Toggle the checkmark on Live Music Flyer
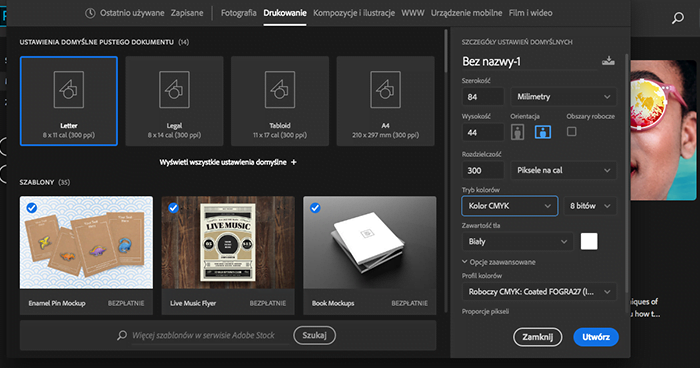 click(x=173, y=208)
